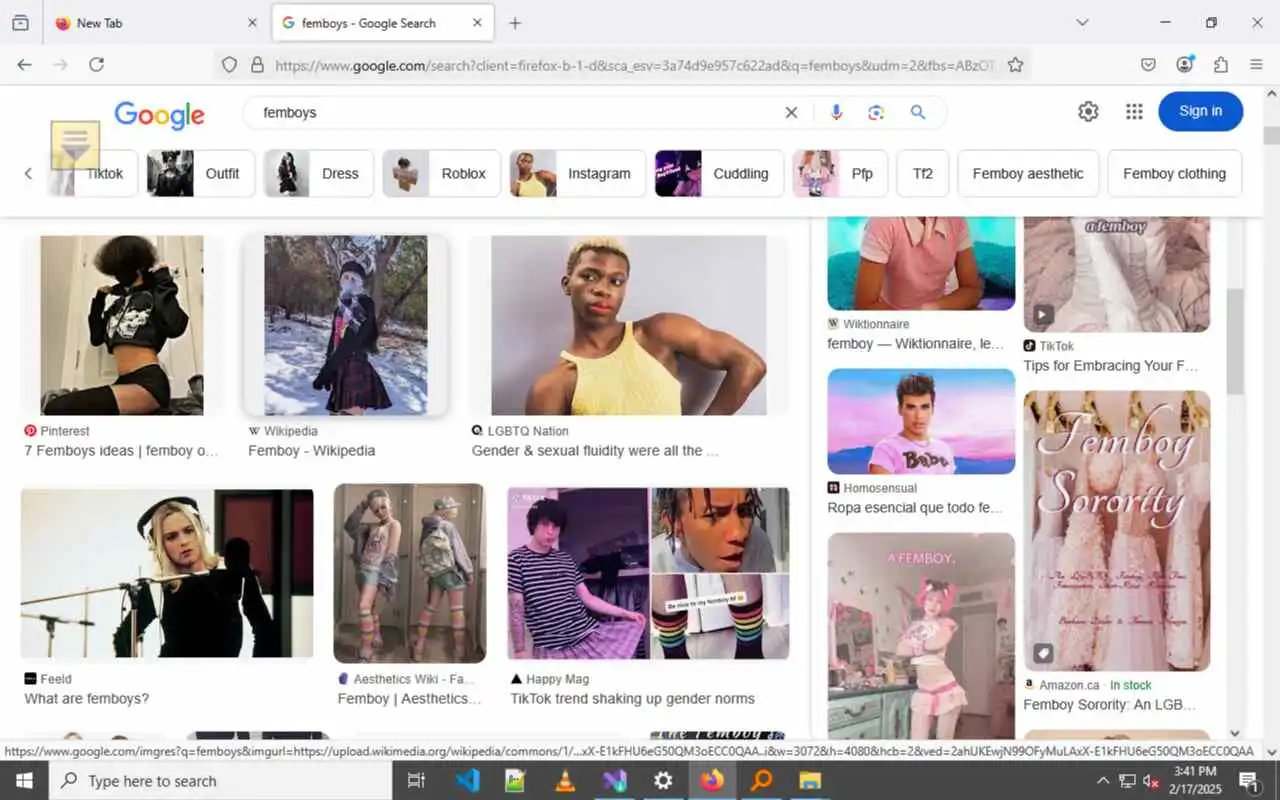Image resolution: width=1280 pixels, height=800 pixels.
Task: Open tracking protection shield icon
Action: point(229,65)
